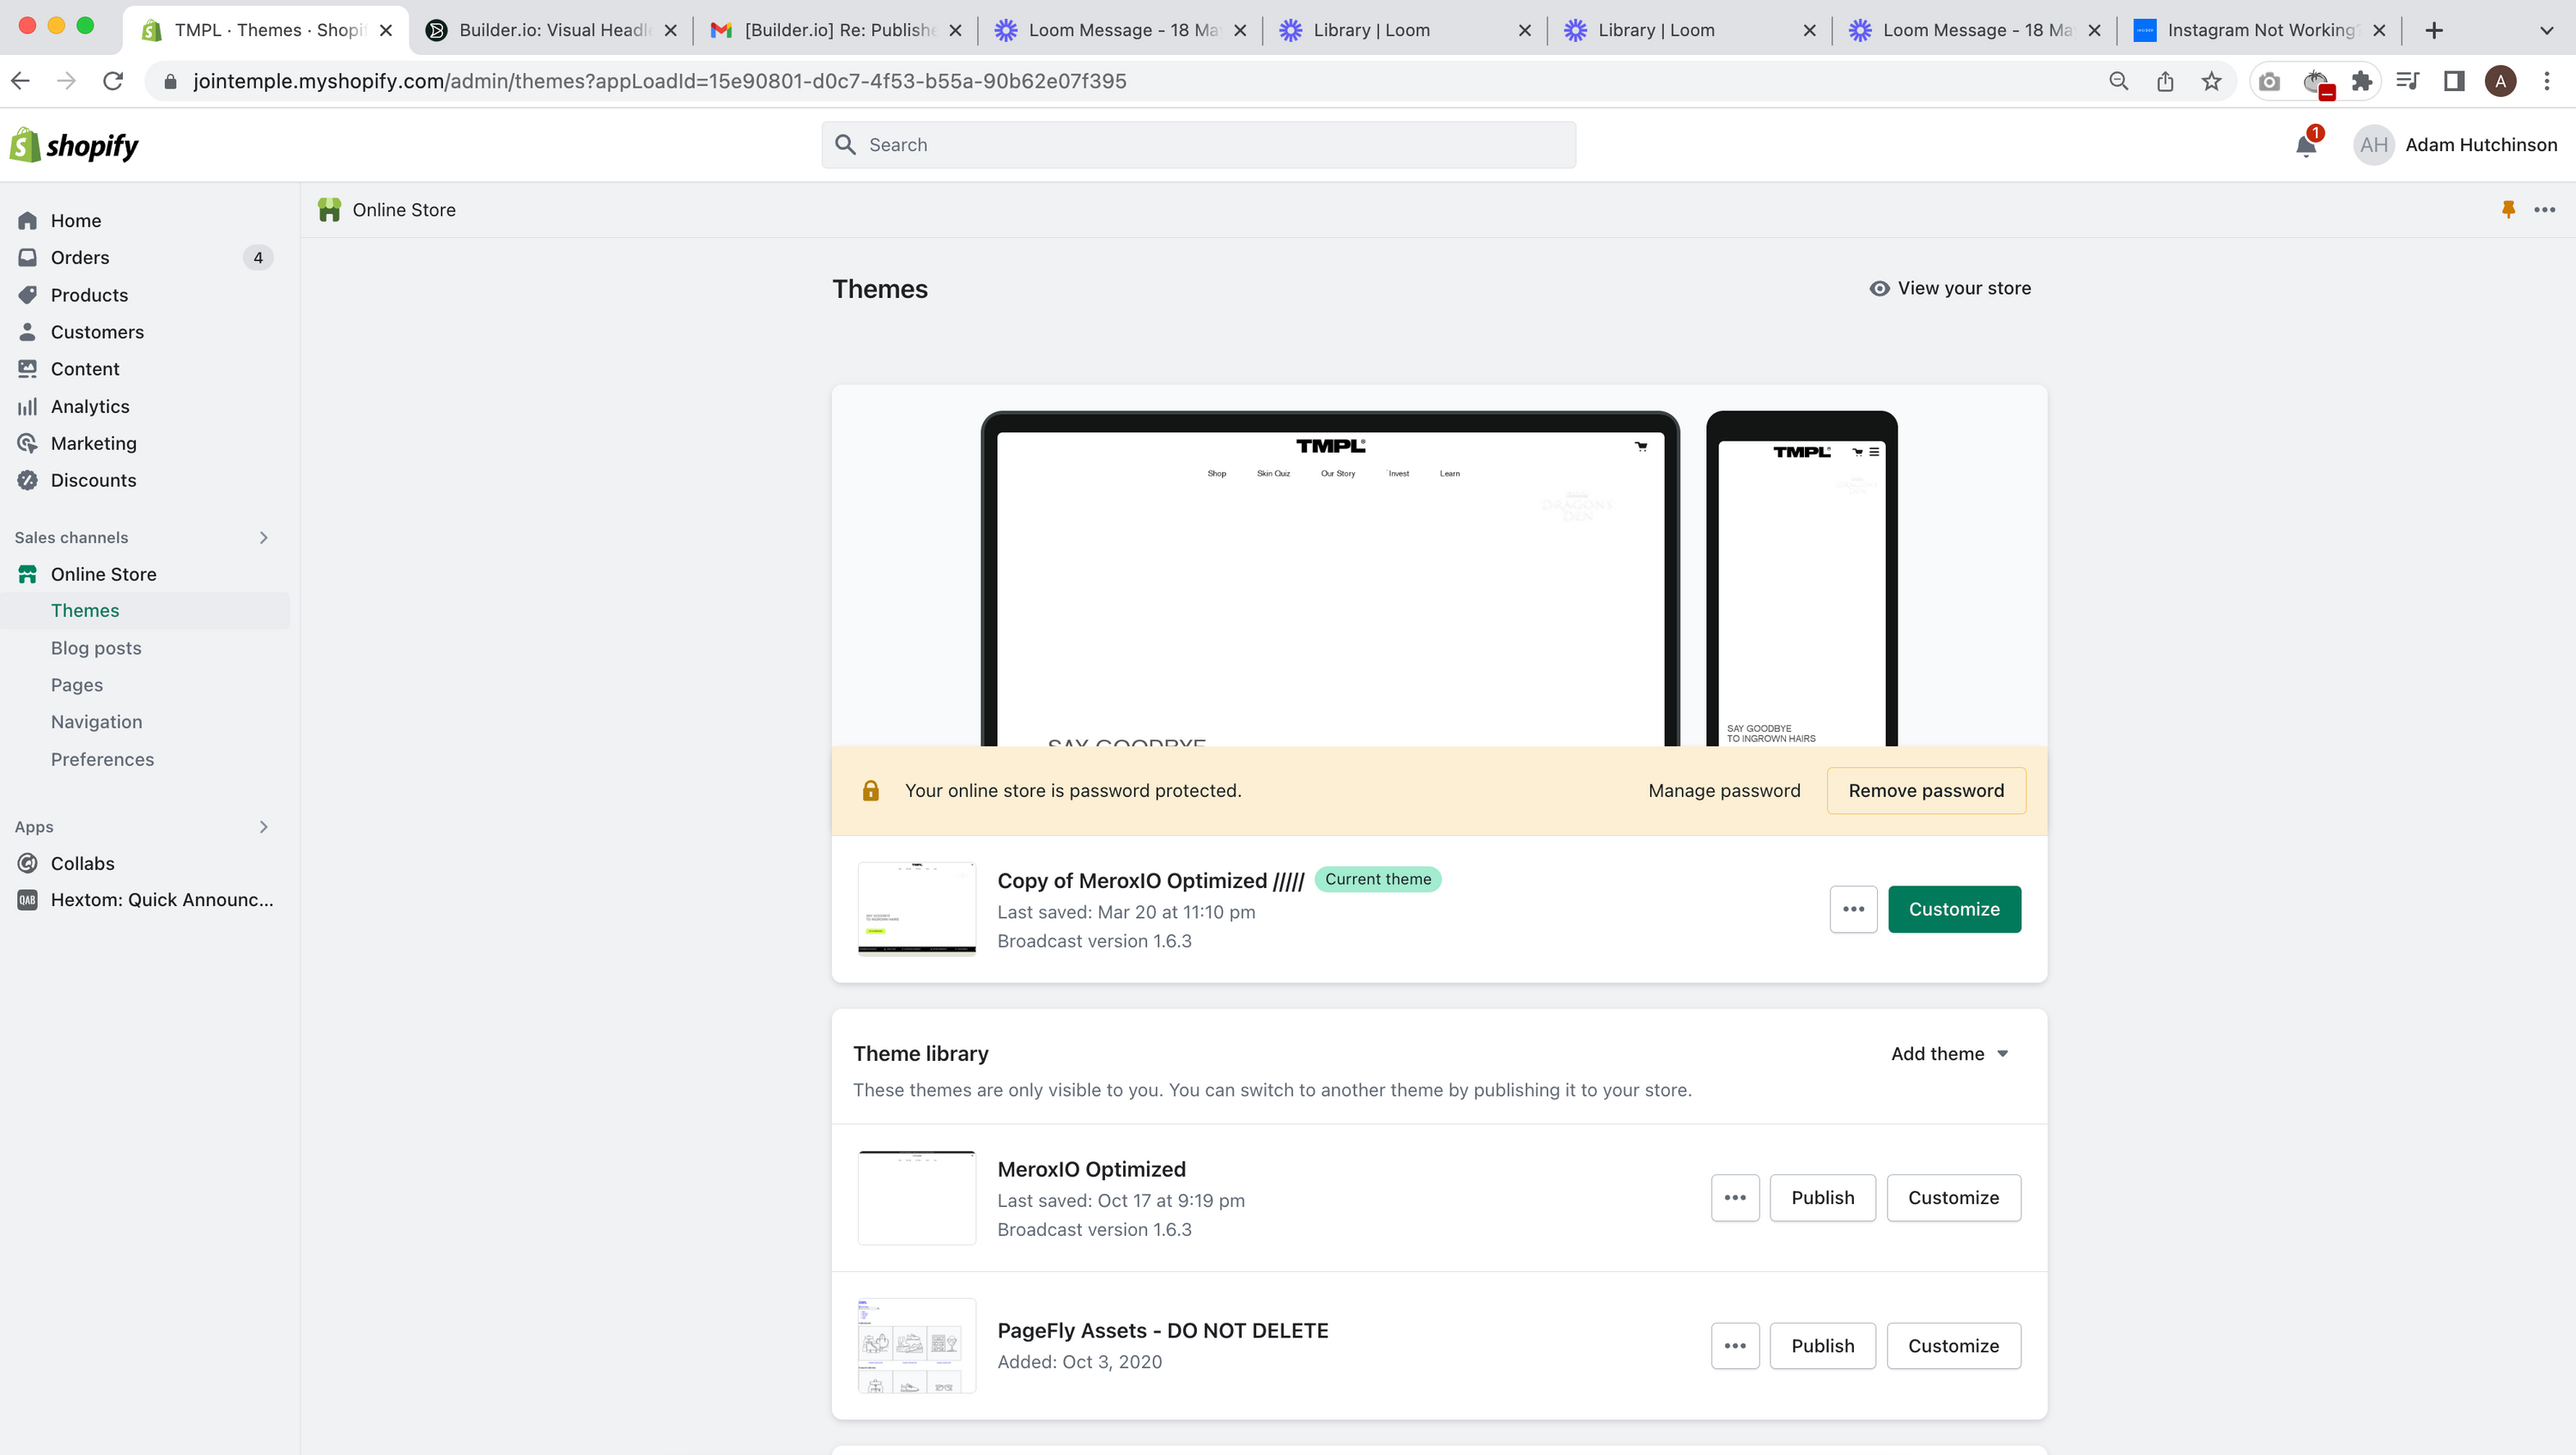Image resolution: width=2576 pixels, height=1455 pixels.
Task: Bookmark this page with the star icon
Action: [x=2211, y=81]
